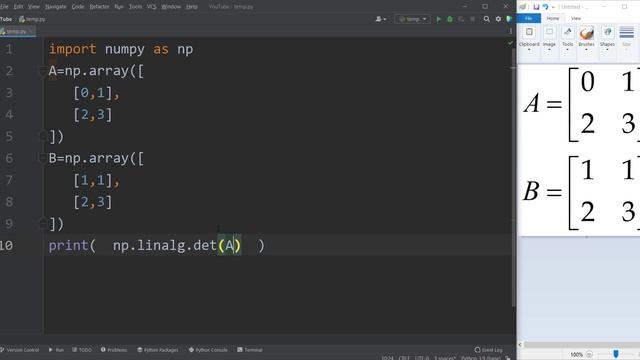Switch to the Paint Home tab
The height and width of the screenshot is (360, 640).
click(553, 18)
